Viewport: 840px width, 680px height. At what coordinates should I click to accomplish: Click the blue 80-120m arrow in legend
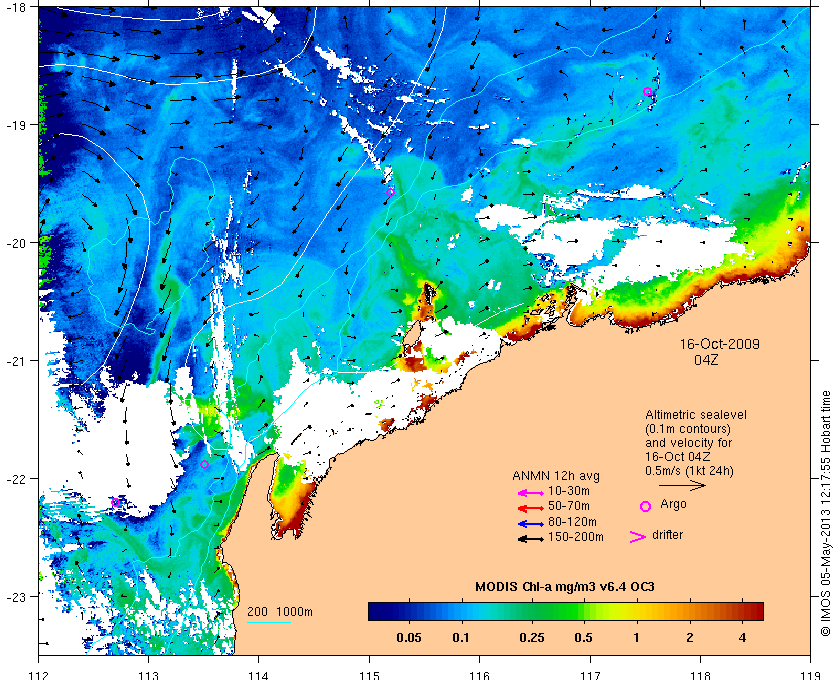point(531,524)
